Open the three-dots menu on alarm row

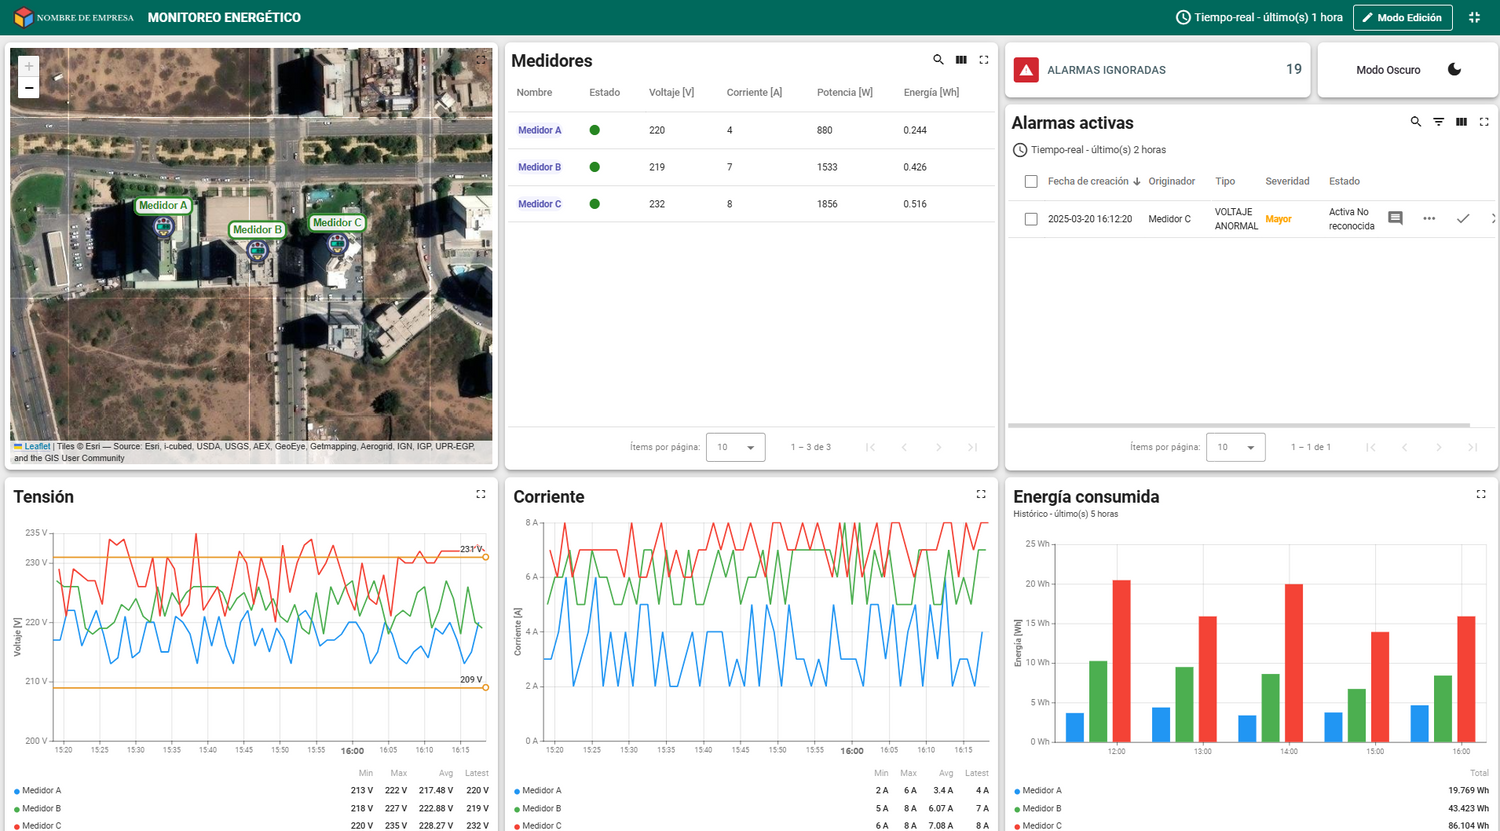point(1429,218)
